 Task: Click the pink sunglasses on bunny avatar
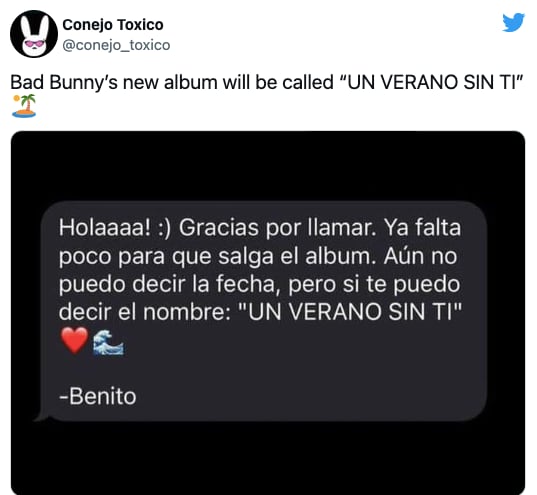pos(34,45)
